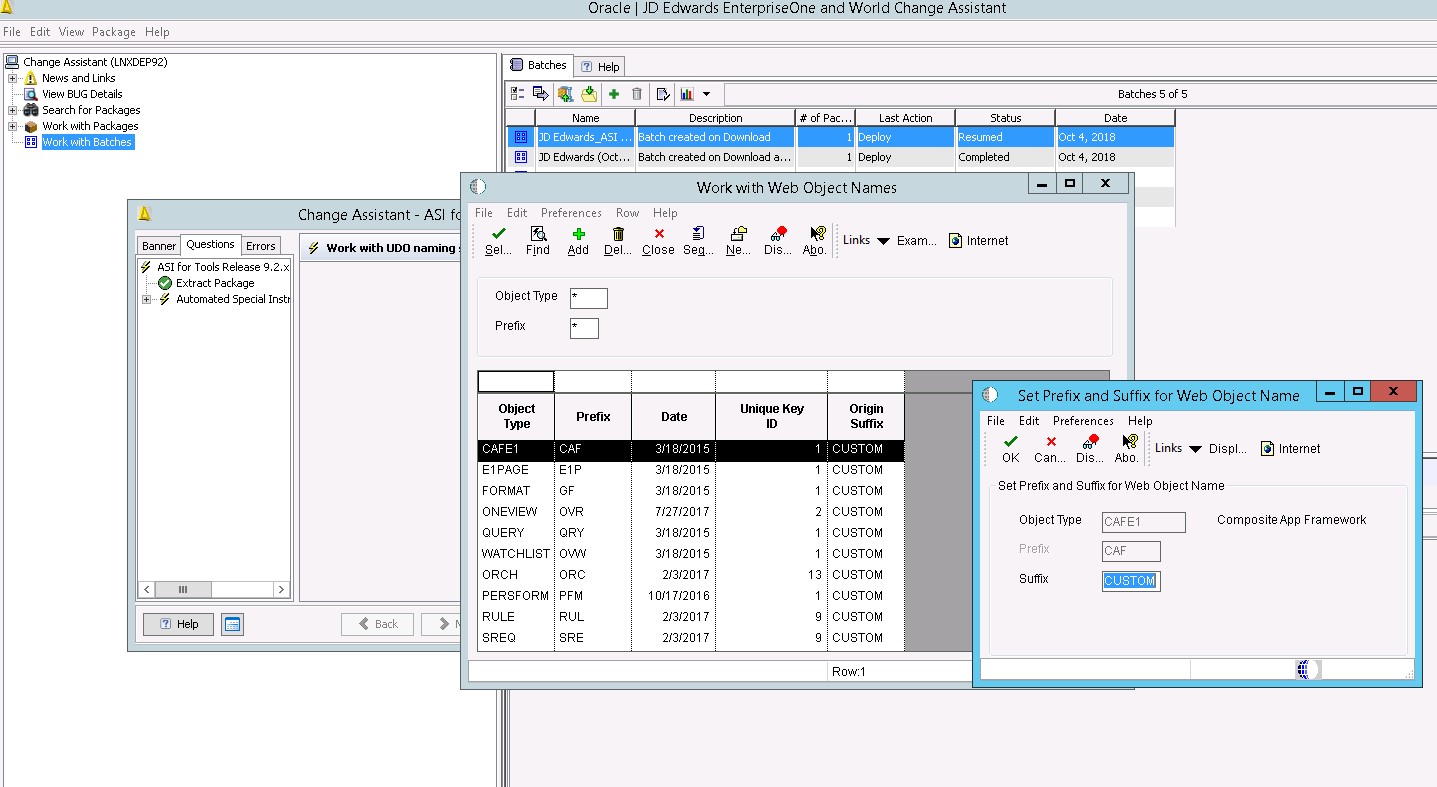Click the Back button in Change Assistant wizard
Viewport: 1437px width, 787px height.
pos(377,623)
